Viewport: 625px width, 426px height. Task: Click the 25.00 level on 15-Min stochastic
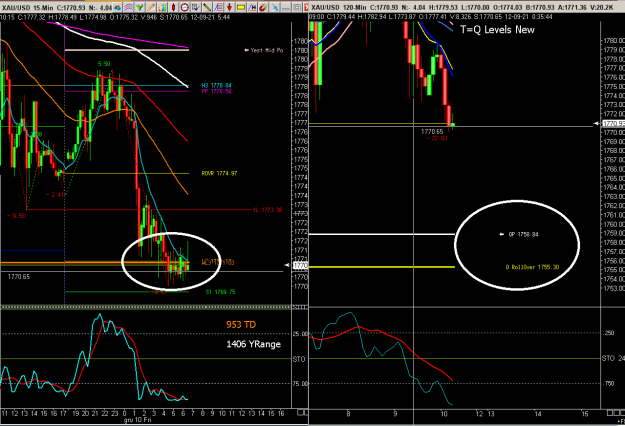tap(301, 334)
